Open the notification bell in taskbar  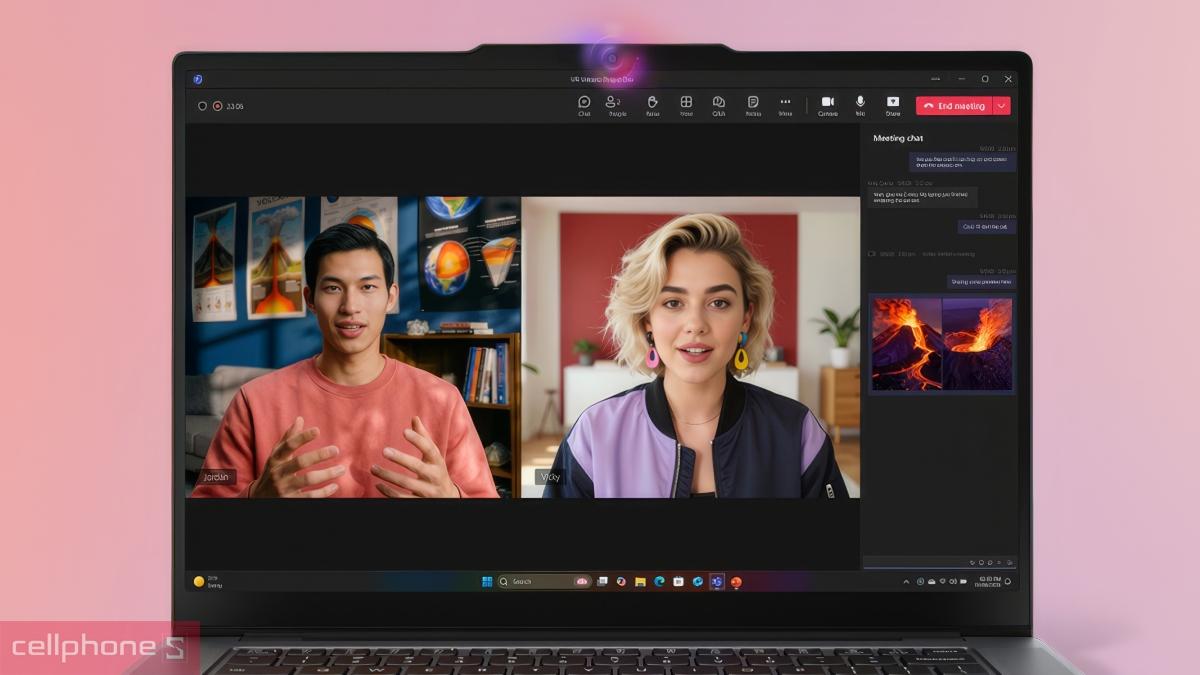(1008, 581)
